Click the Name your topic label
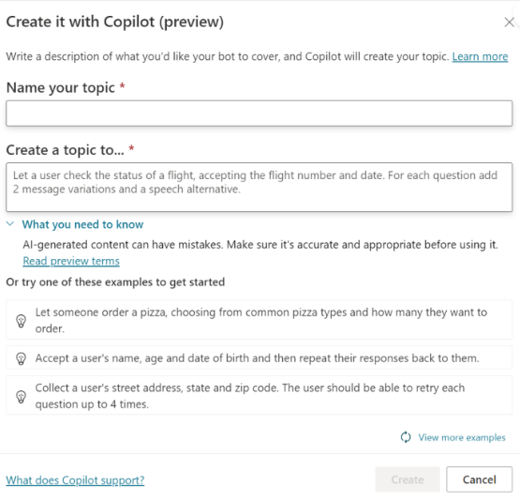520x493 pixels. (61, 88)
